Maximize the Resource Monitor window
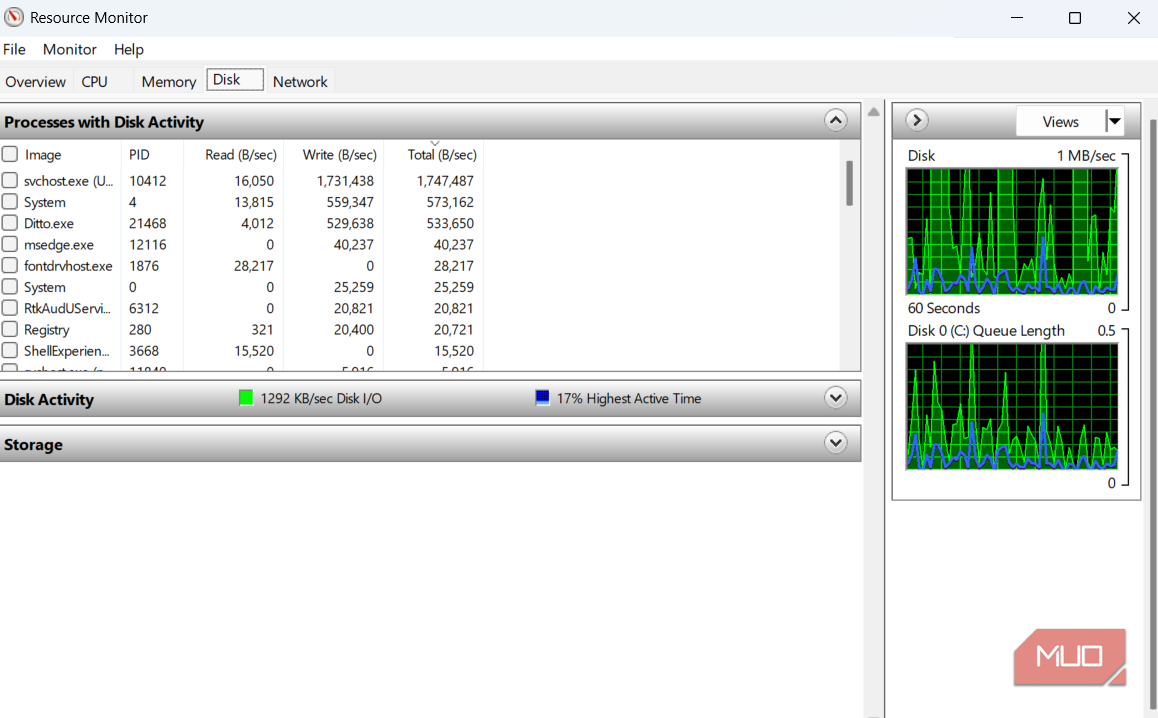Screen dimensions: 1158x718 (x=1075, y=18)
